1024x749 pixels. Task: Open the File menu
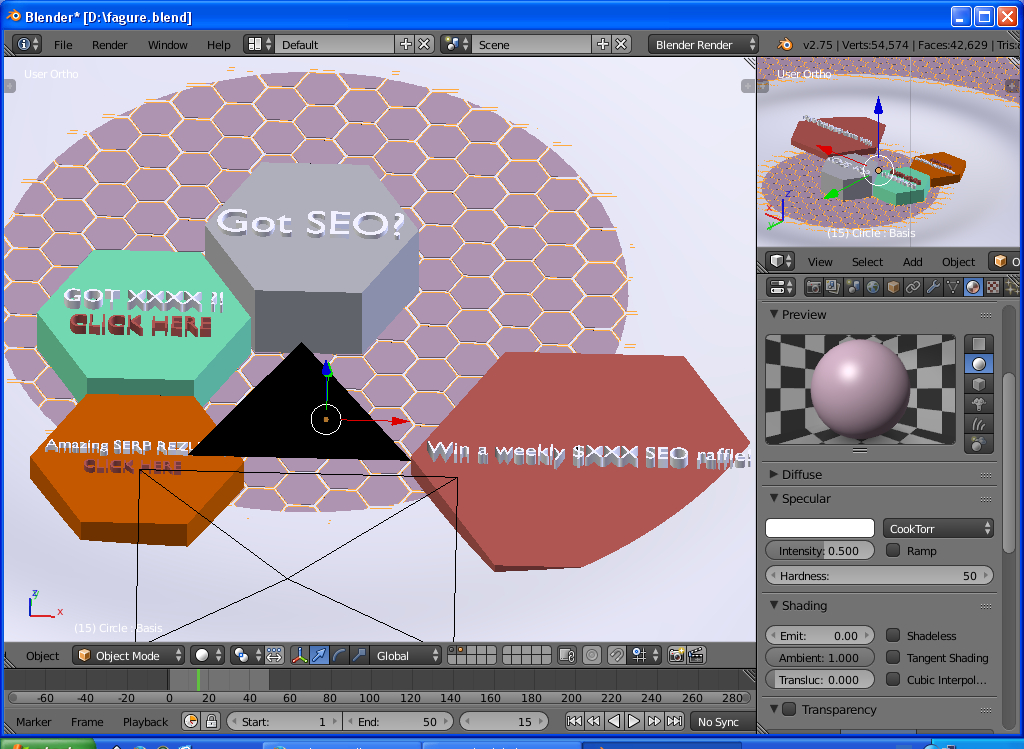(x=63, y=45)
